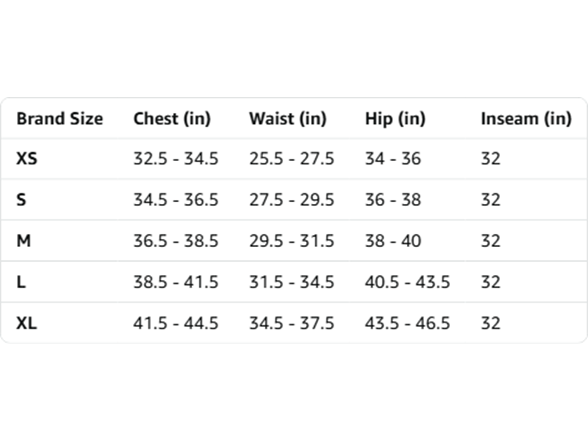Click the Chest (in) column header
This screenshot has width=588, height=441.
tap(172, 118)
